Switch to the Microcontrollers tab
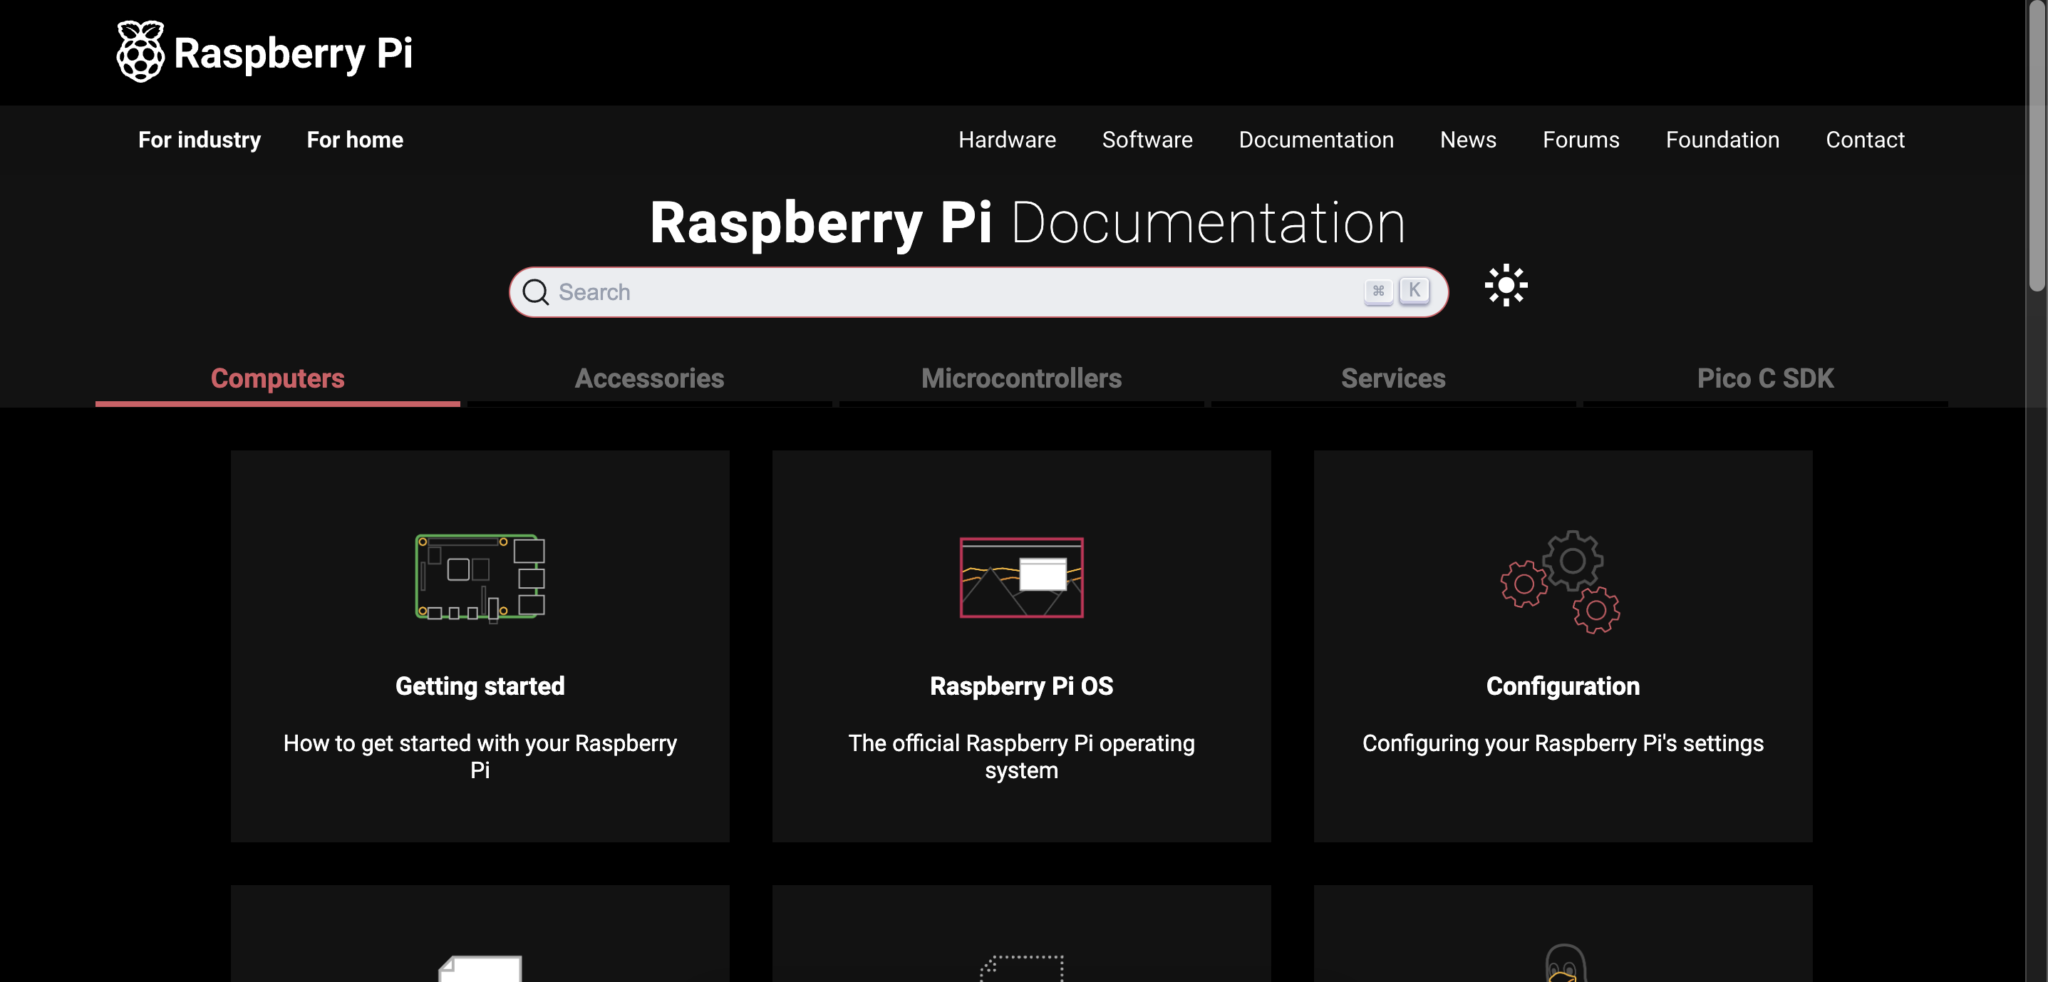The height and width of the screenshot is (982, 2048). tap(1021, 378)
